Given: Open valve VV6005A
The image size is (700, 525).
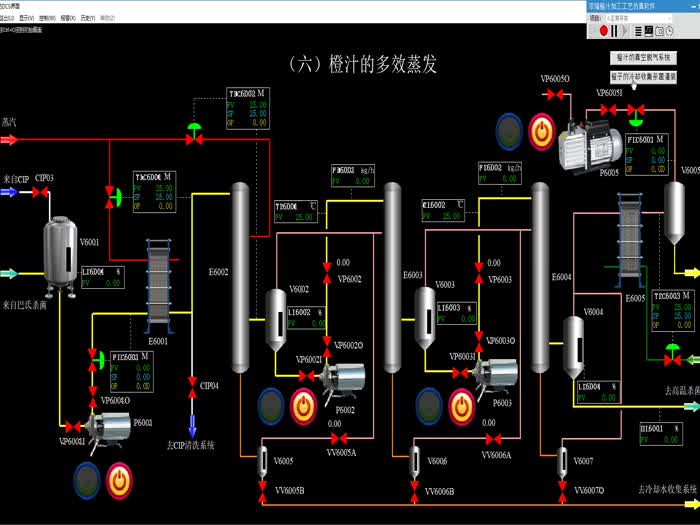Looking at the screenshot, I should click(341, 440).
